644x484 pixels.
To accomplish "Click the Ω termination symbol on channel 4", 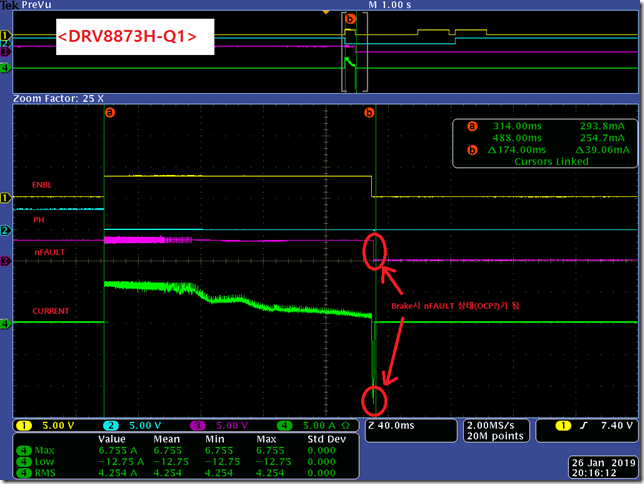I will [x=345, y=426].
